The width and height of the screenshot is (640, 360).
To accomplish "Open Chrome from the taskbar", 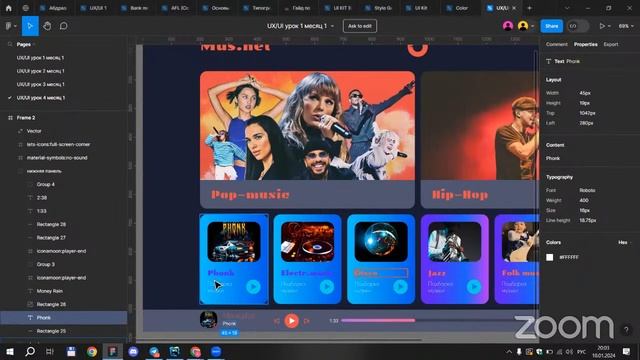I will click(x=92, y=351).
